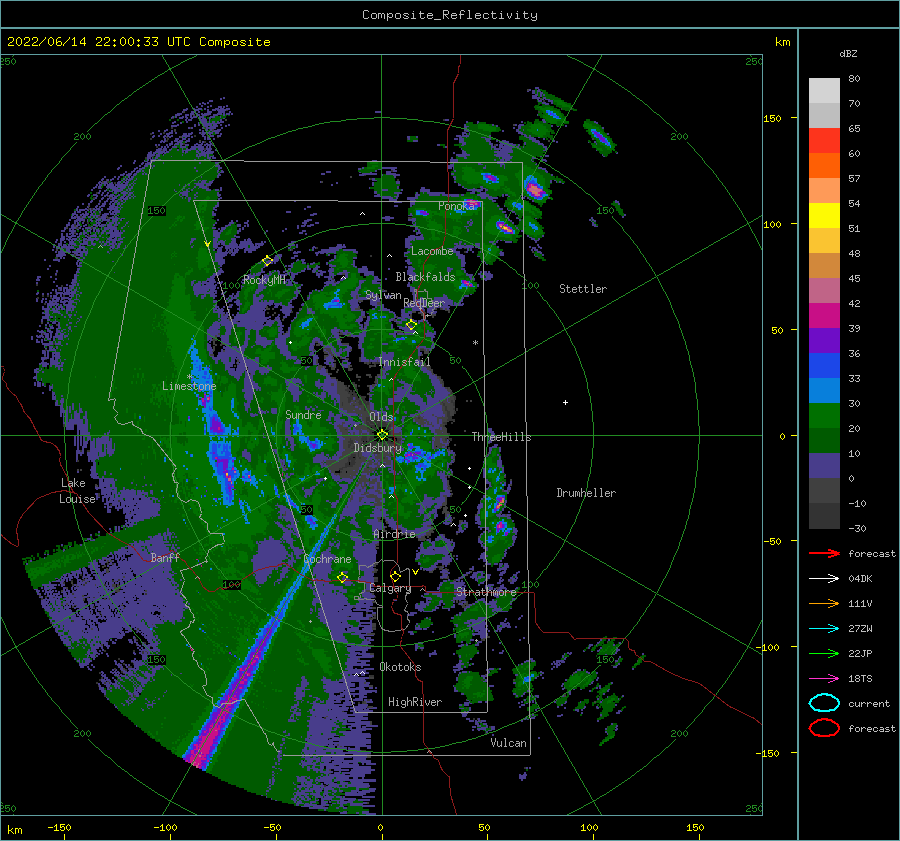Click the orange swatch between 60 and 57 dBZ
Image resolution: width=900 pixels, height=841 pixels.
click(x=824, y=166)
